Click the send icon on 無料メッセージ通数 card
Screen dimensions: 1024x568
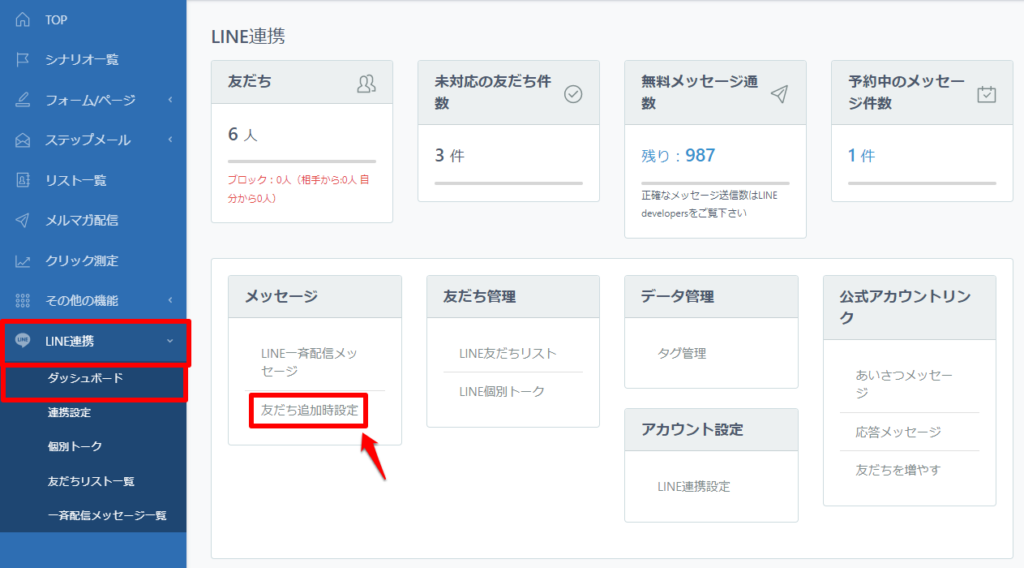coord(779,94)
